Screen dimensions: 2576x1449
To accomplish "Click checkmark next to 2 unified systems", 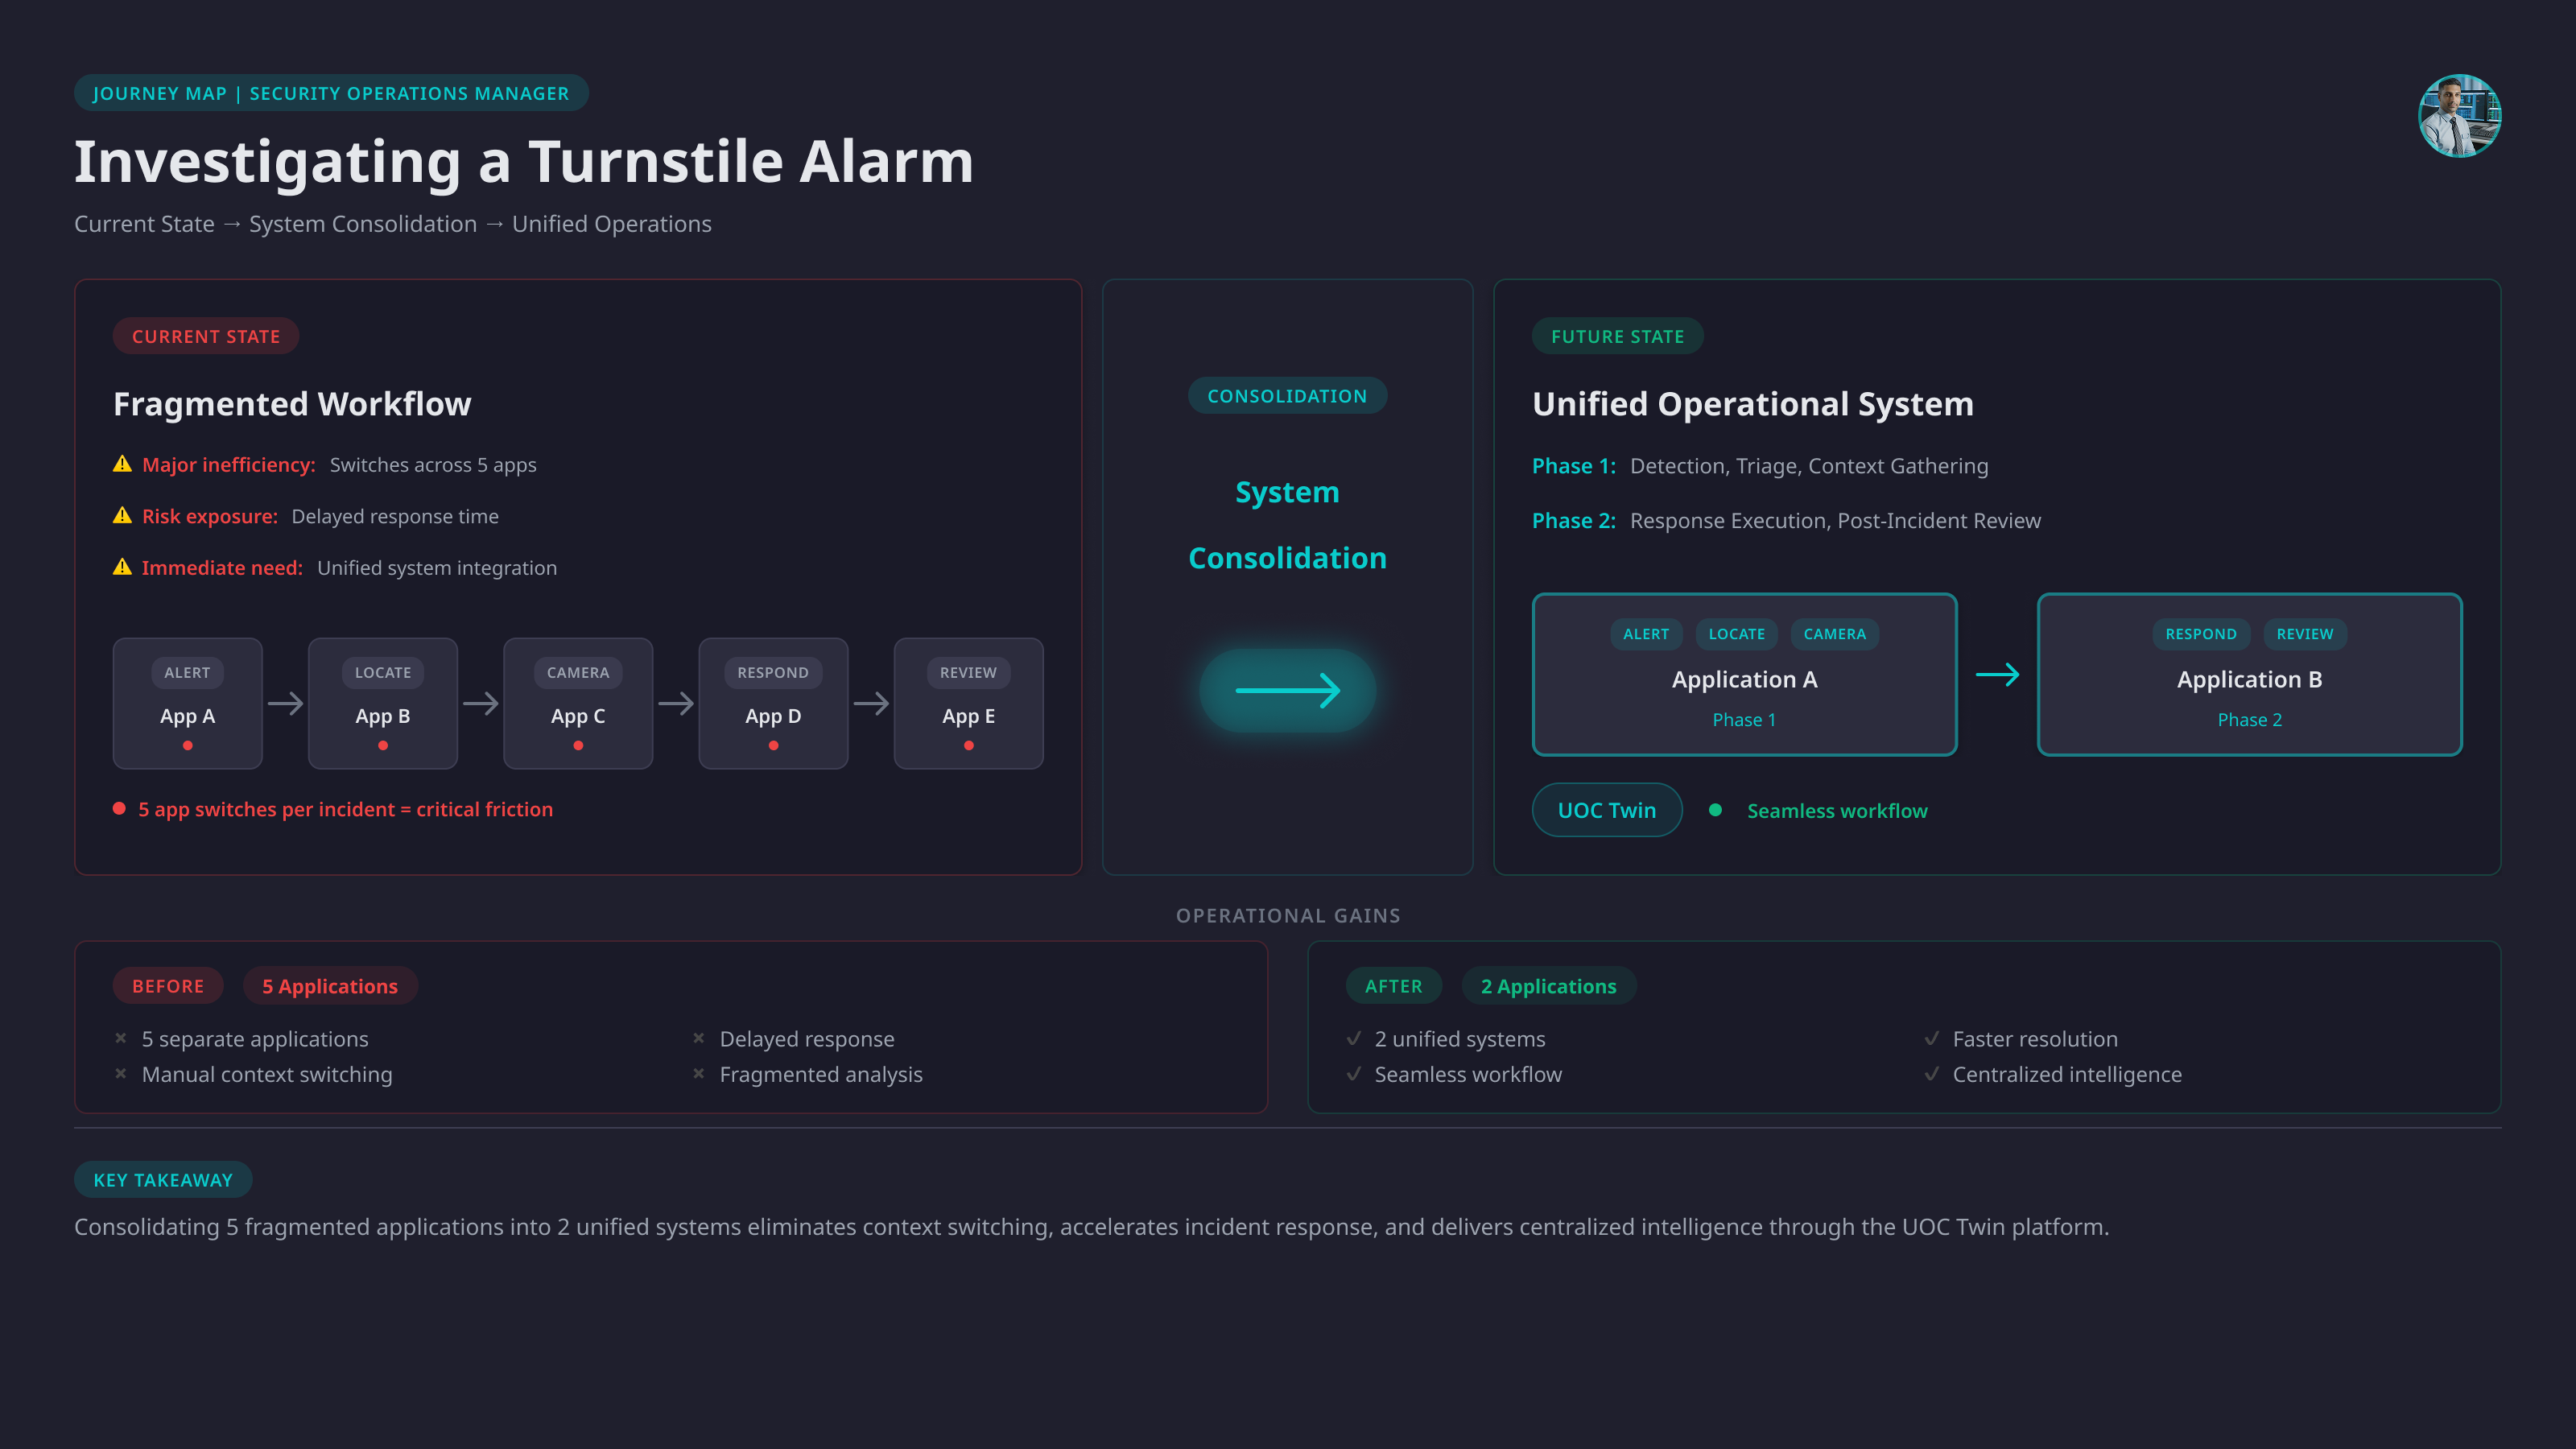I will 1354,1038.
